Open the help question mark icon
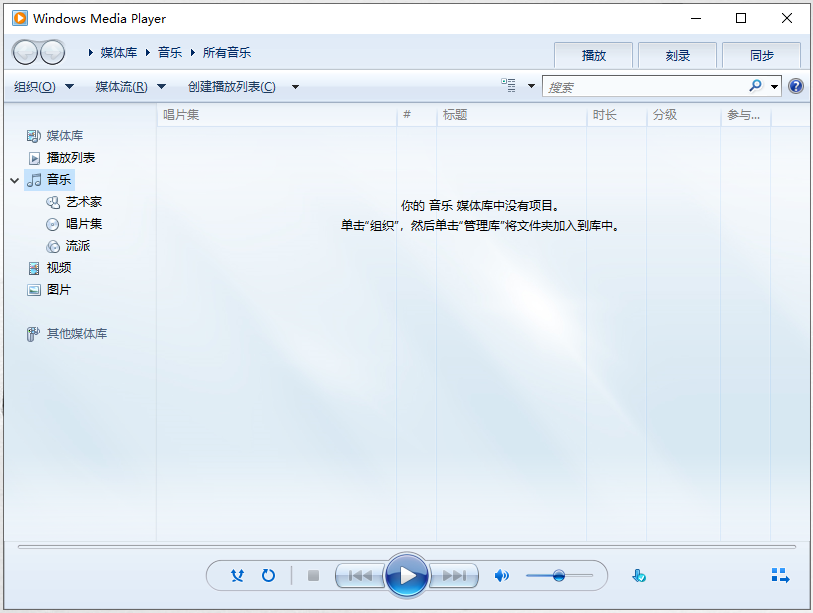The width and height of the screenshot is (813, 613). (x=796, y=86)
